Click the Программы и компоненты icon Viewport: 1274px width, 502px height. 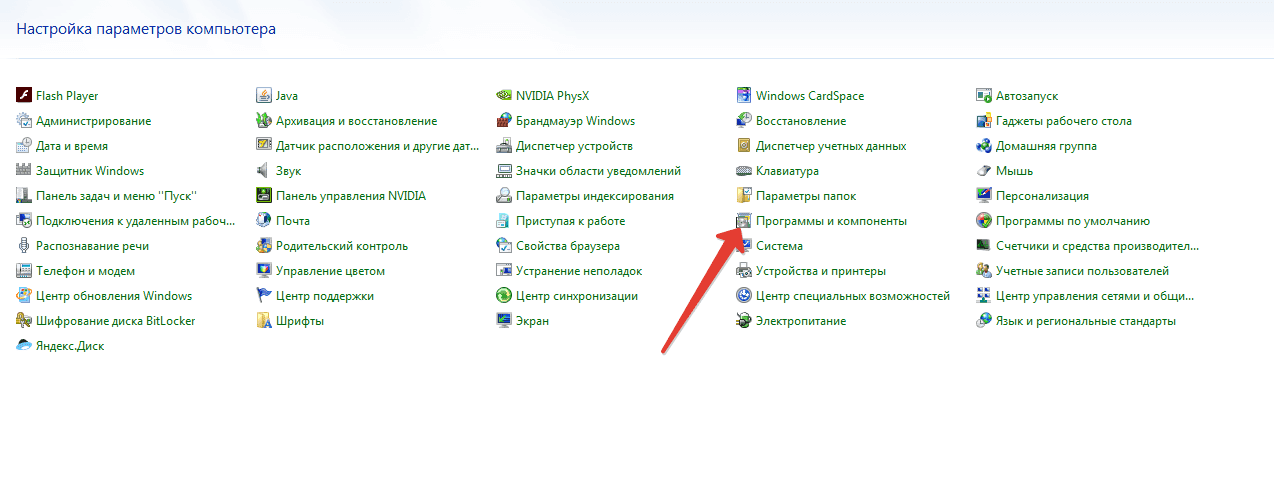click(x=744, y=221)
